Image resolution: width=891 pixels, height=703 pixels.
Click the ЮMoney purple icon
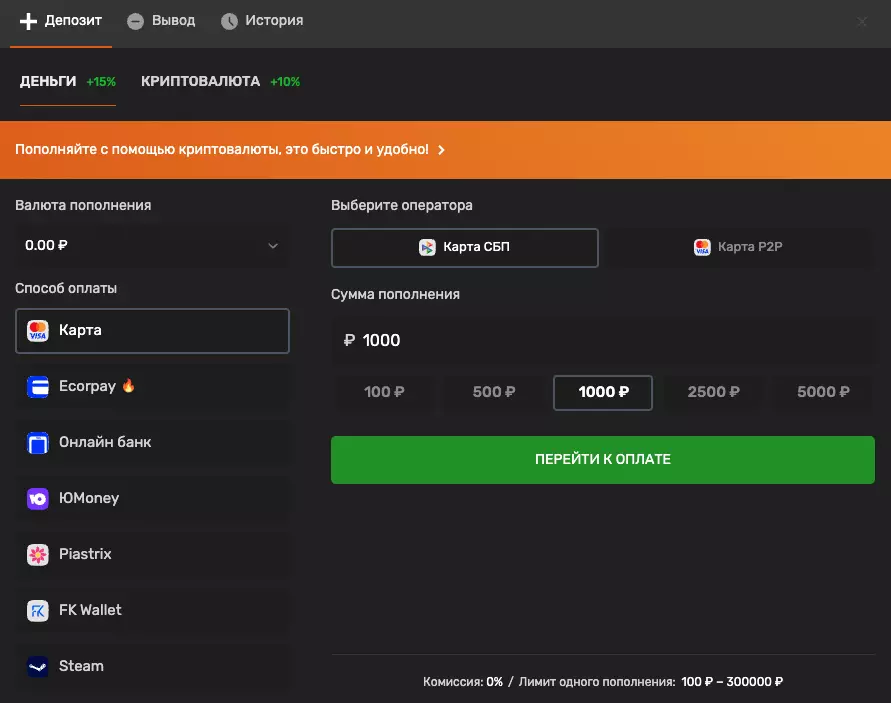tap(38, 498)
